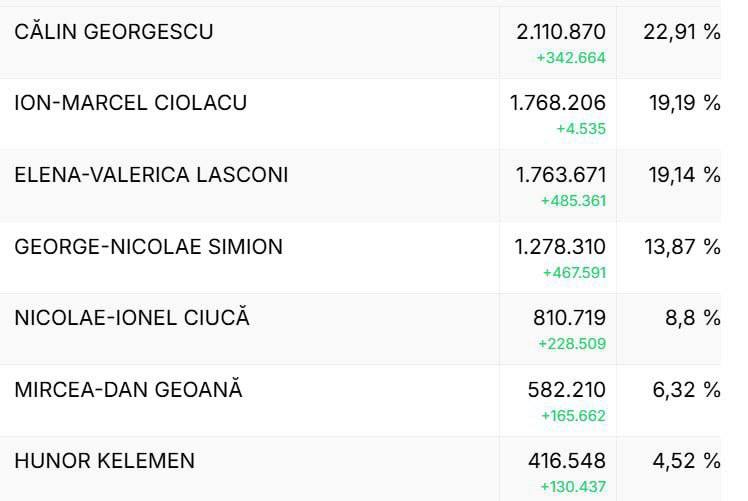Click the green +342.664 vote increase

click(571, 58)
